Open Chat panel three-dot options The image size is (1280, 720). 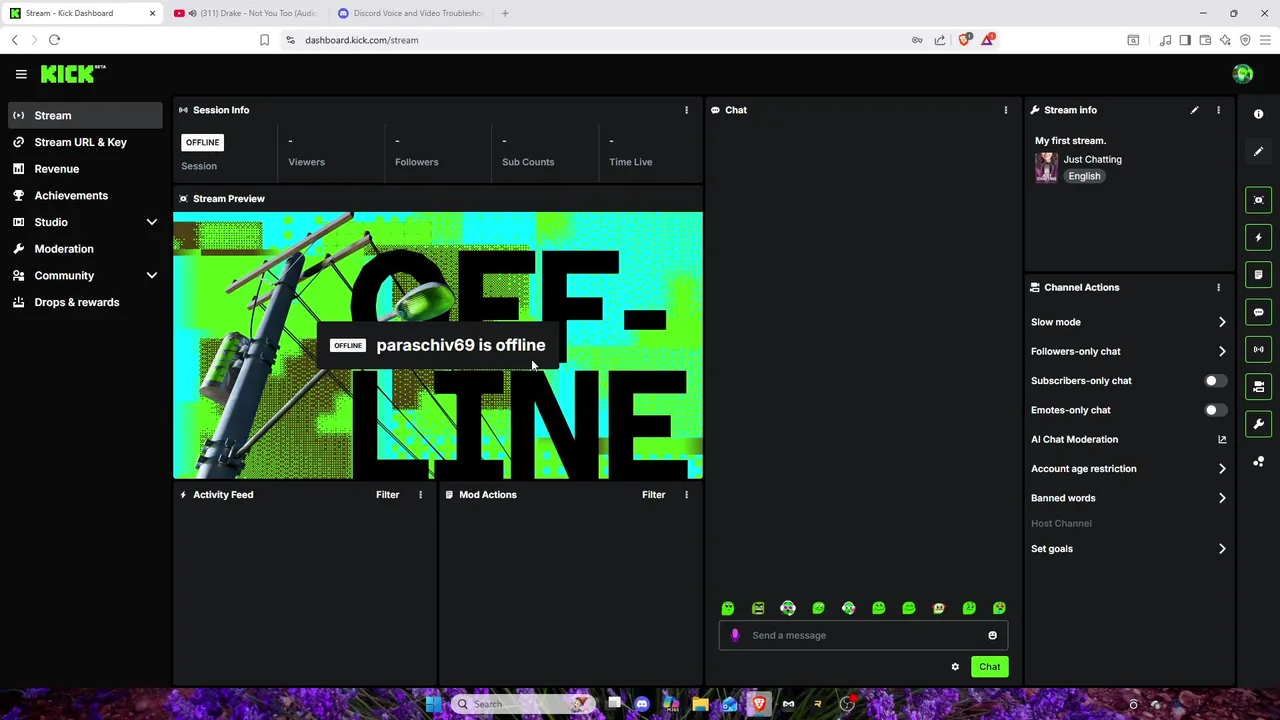click(x=1006, y=110)
